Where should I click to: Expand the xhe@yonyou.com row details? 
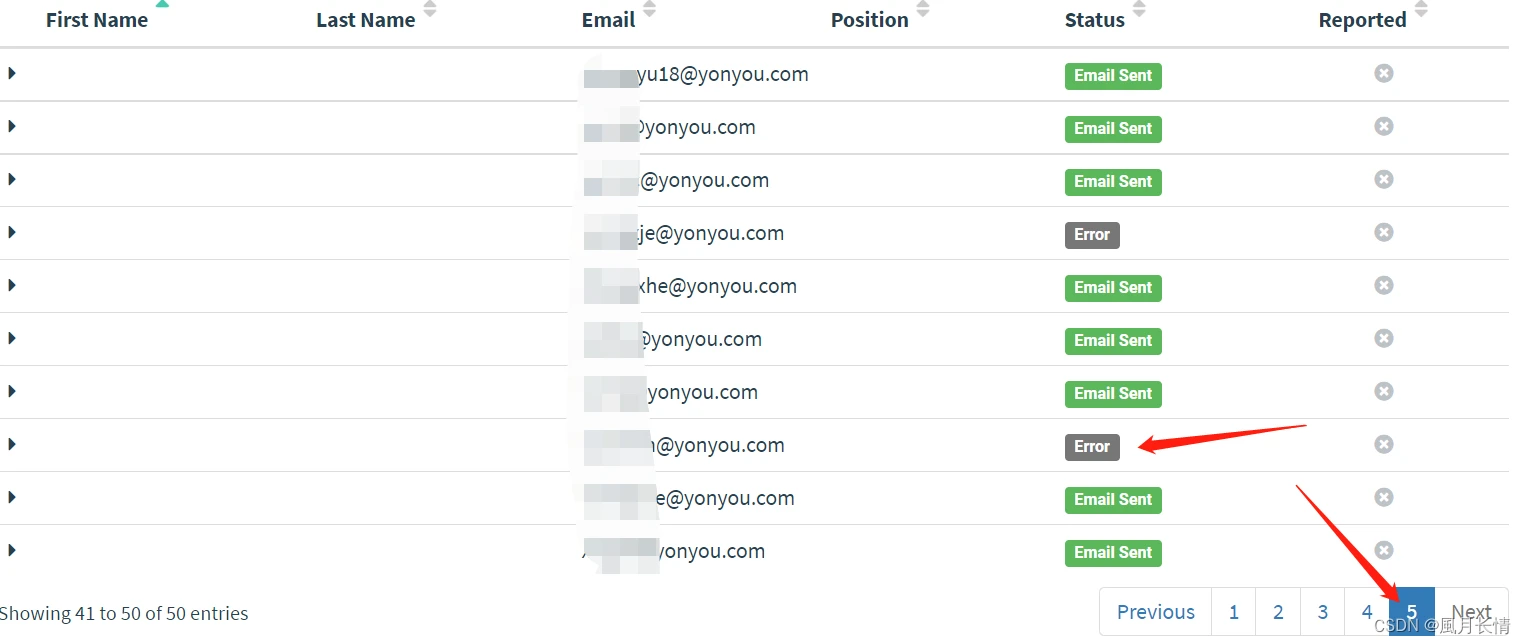pyautogui.click(x=12, y=285)
